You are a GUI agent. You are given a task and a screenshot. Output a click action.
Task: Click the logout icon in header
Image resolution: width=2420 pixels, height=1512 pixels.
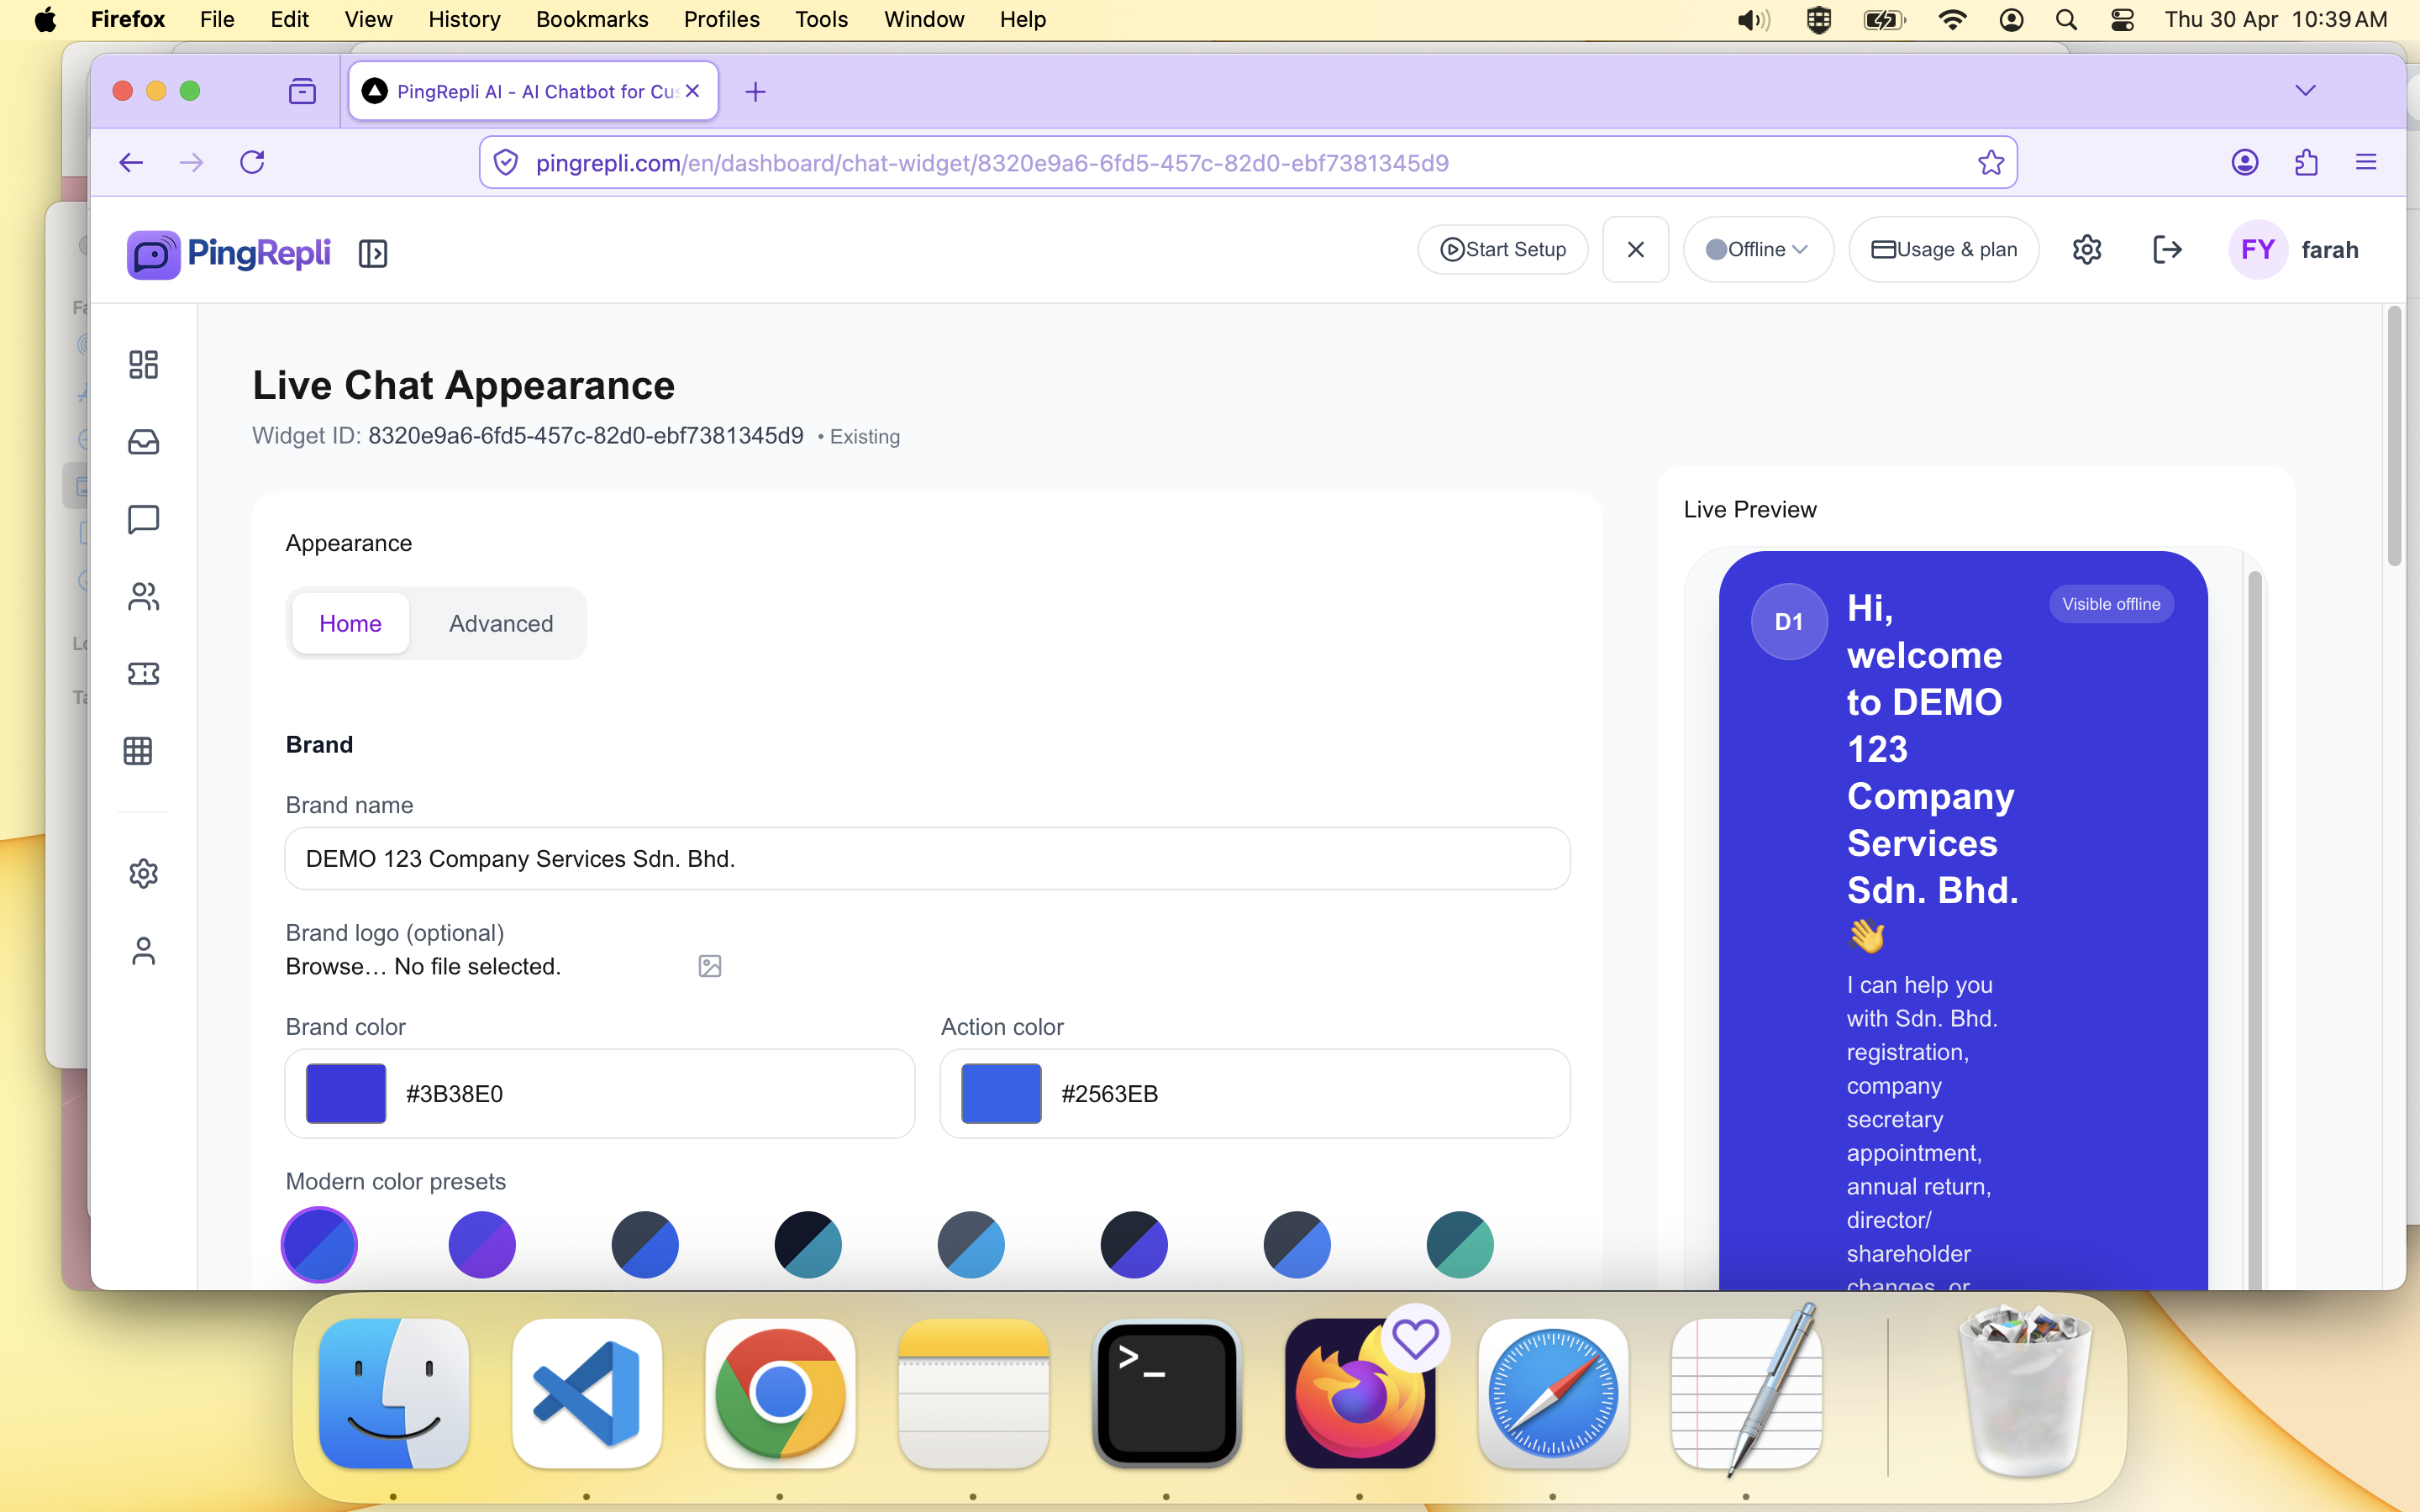point(2167,249)
